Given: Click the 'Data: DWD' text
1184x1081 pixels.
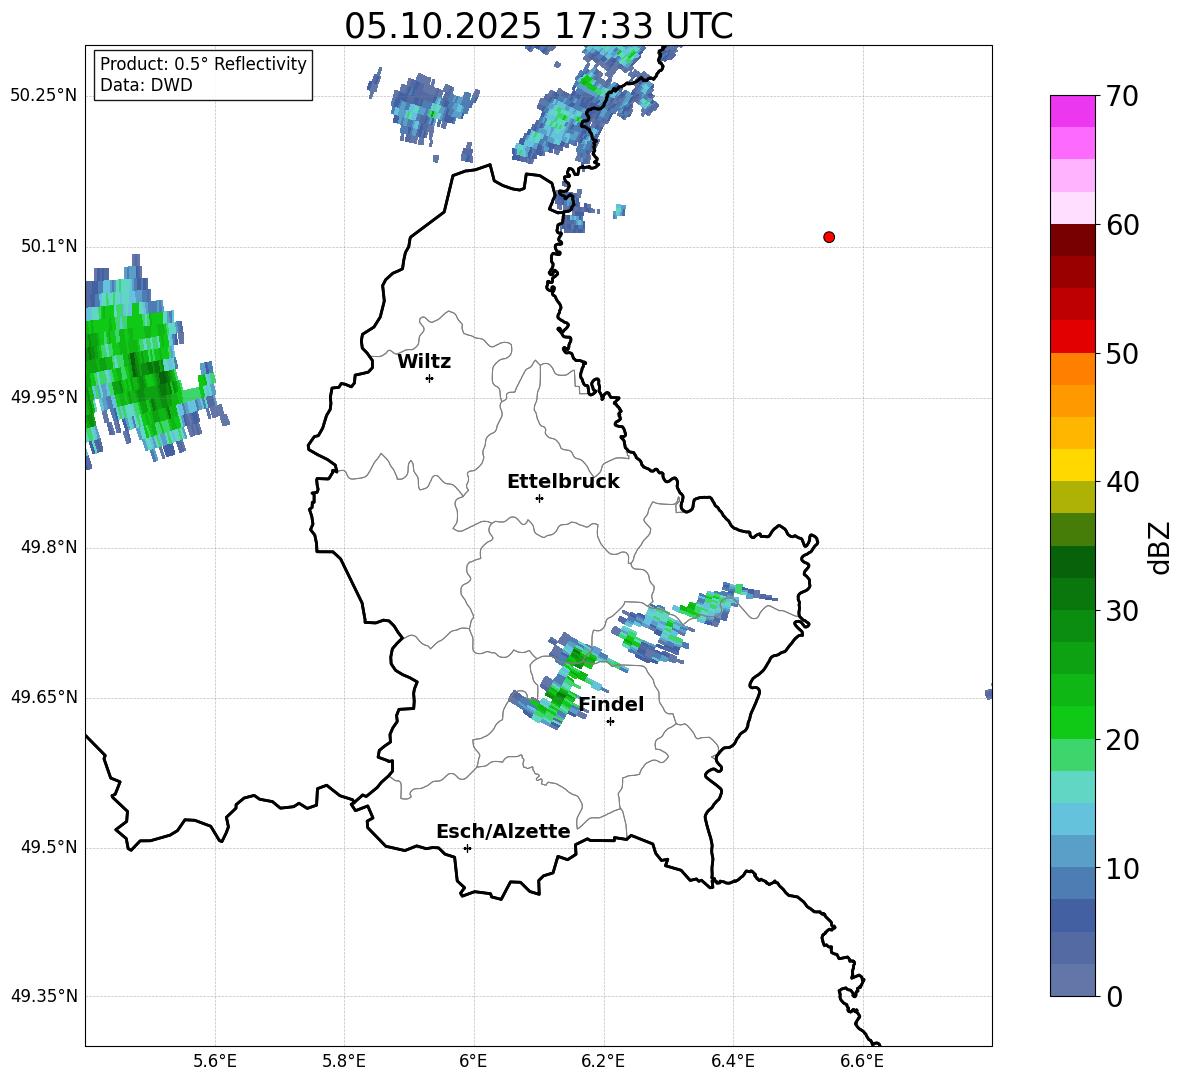Looking at the screenshot, I should coord(146,85).
